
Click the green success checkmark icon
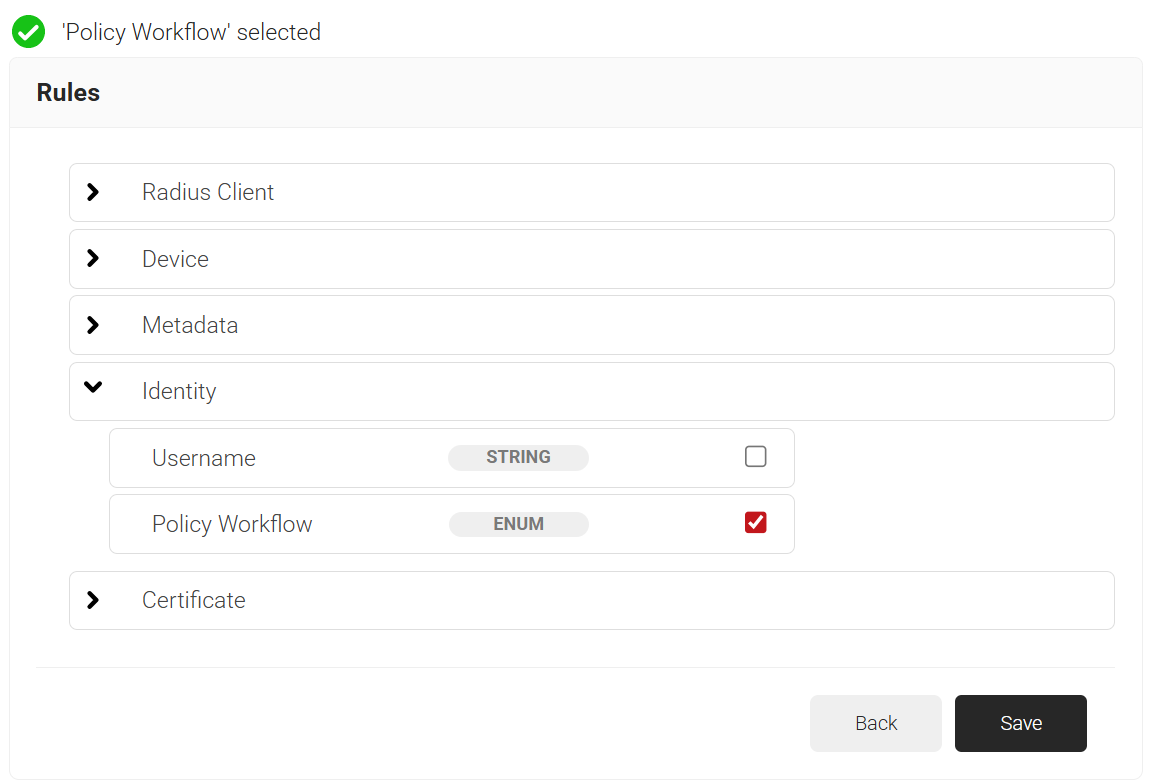(x=28, y=32)
